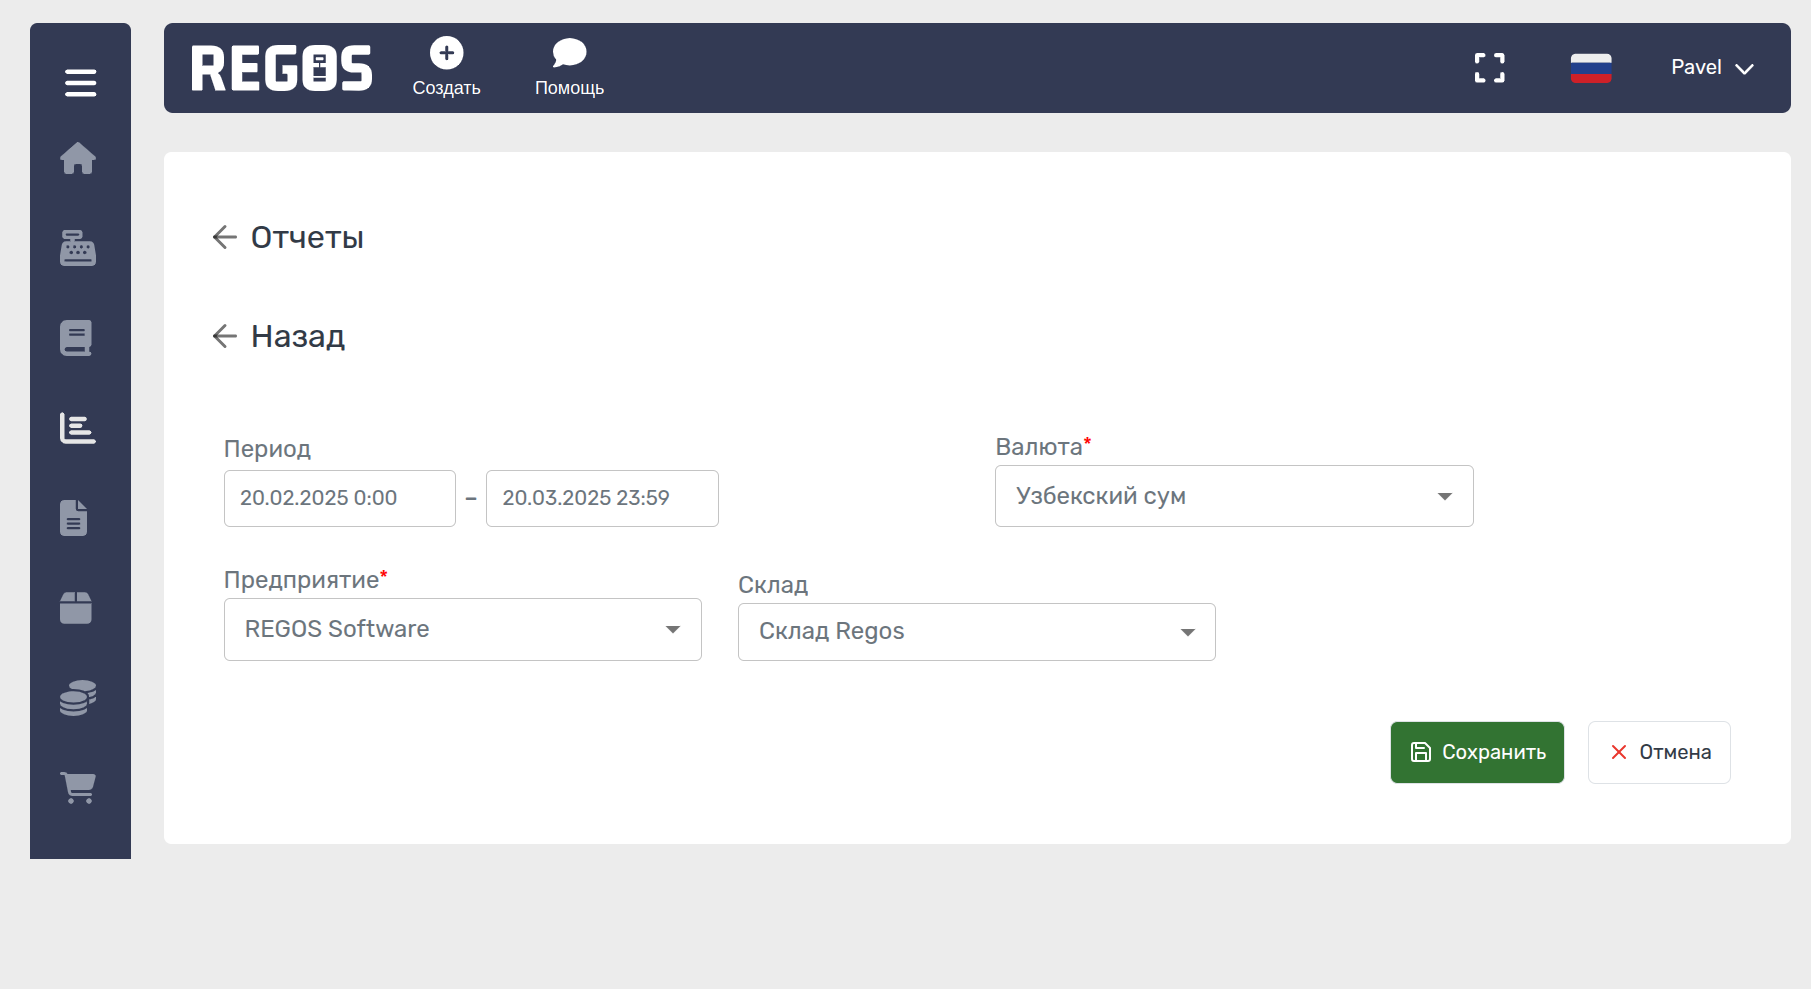Image resolution: width=1811 pixels, height=989 pixels.
Task: Open the warehouse box sidebar icon
Action: [76, 607]
